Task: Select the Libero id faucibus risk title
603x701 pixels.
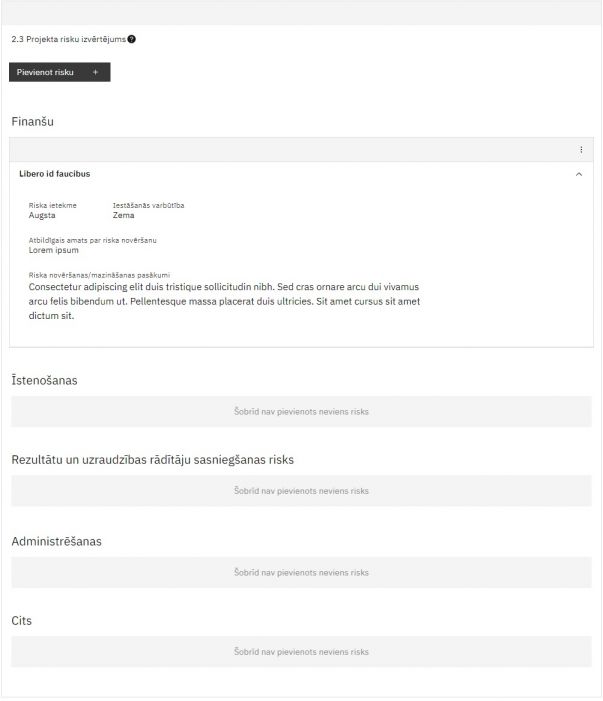Action: pyautogui.click(x=55, y=174)
